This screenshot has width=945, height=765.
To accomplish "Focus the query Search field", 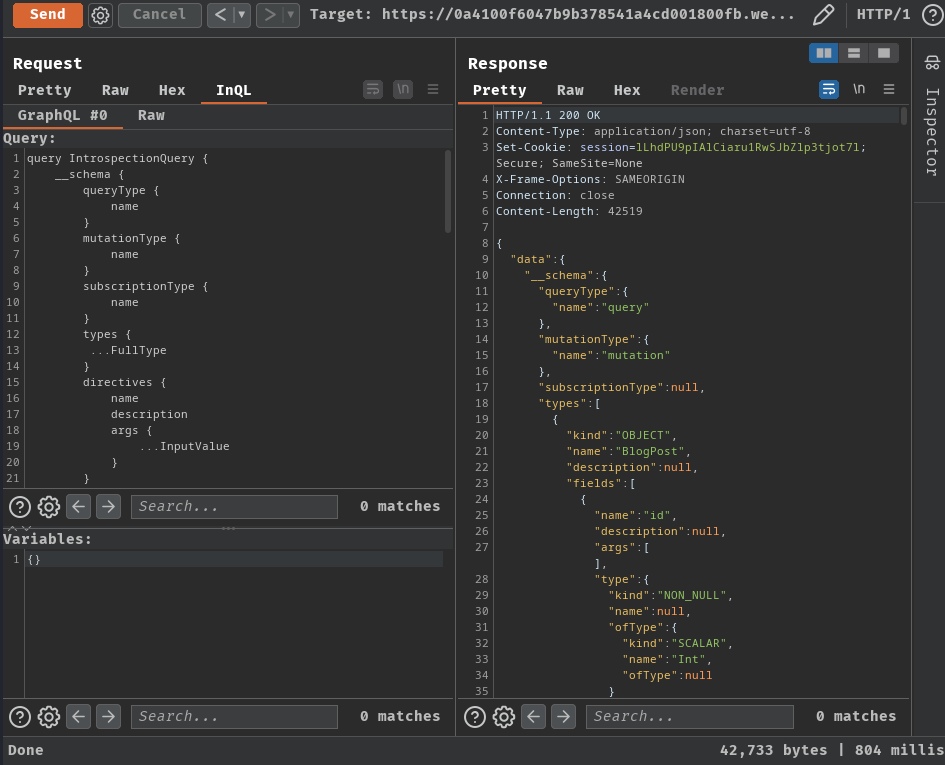I will coord(234,507).
